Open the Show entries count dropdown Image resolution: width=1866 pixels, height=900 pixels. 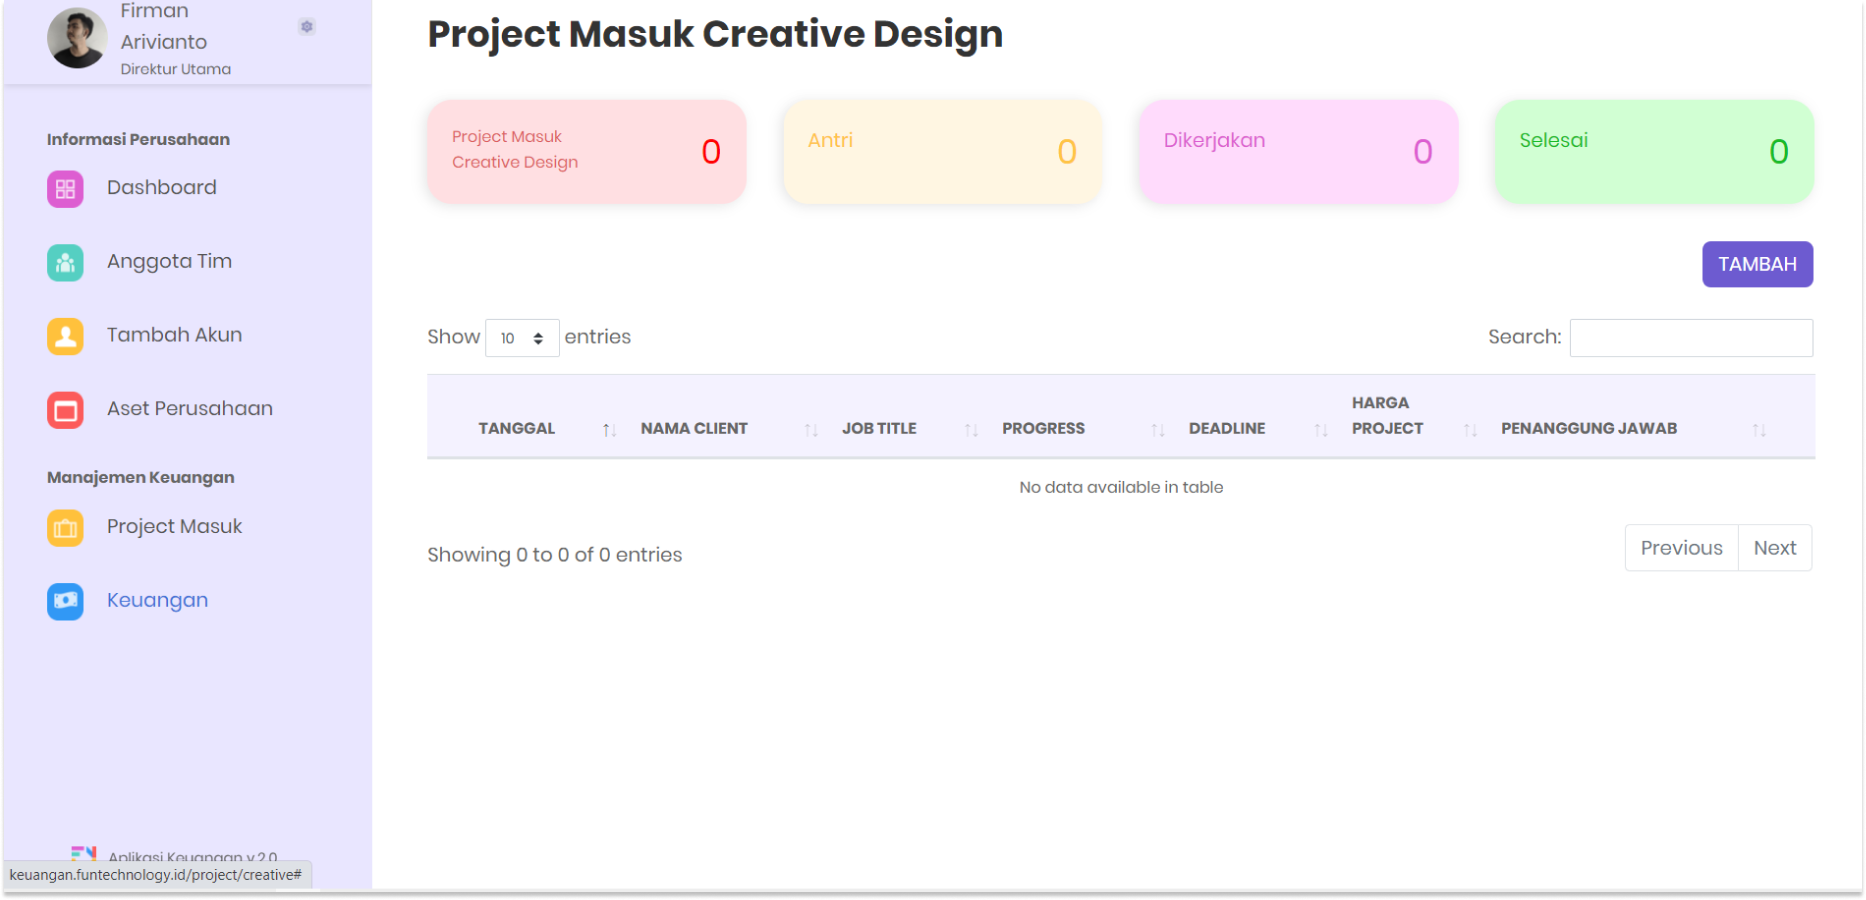(x=521, y=338)
